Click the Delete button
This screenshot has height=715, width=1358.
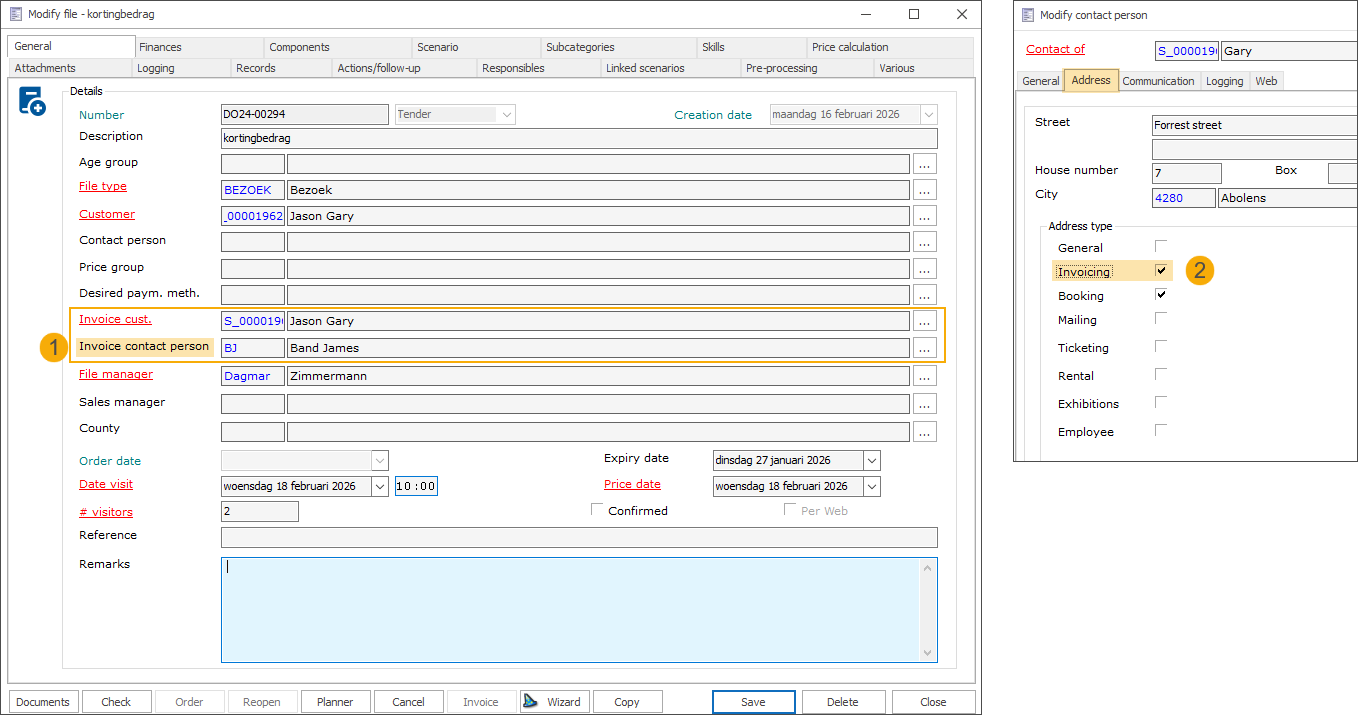point(843,702)
